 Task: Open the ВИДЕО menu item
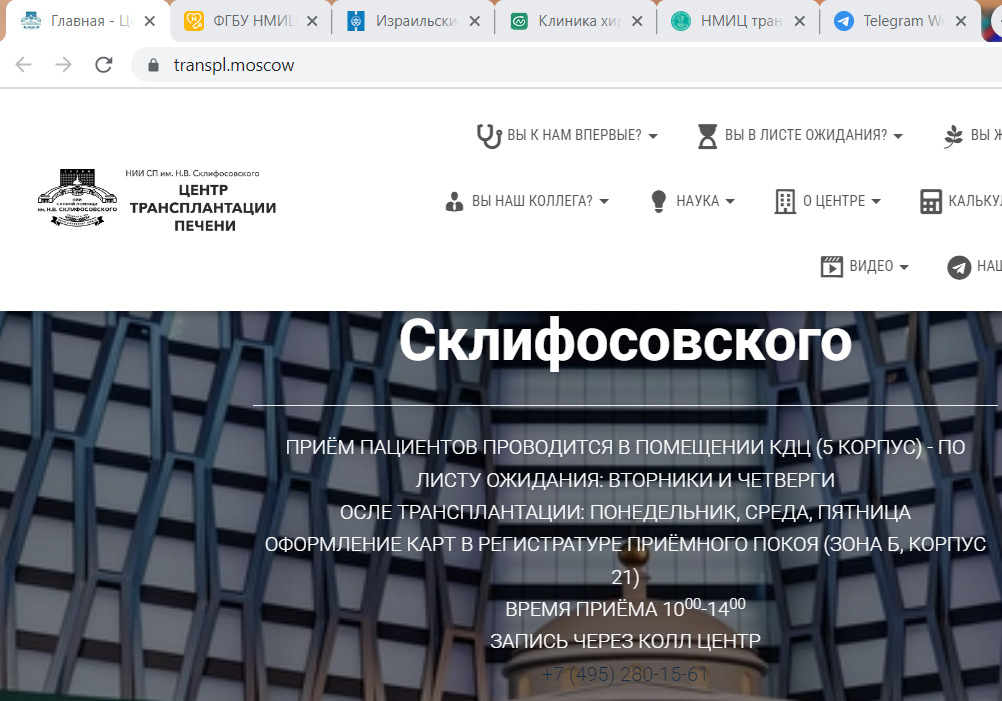(x=865, y=266)
